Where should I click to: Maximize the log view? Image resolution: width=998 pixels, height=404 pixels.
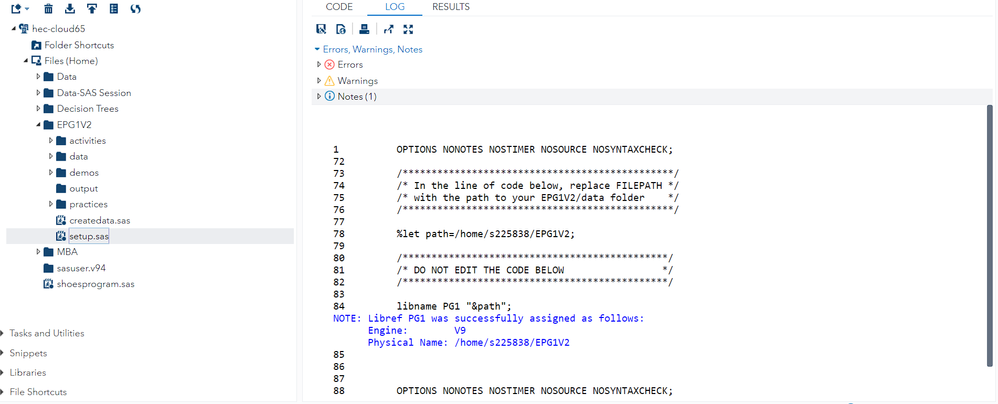click(408, 29)
